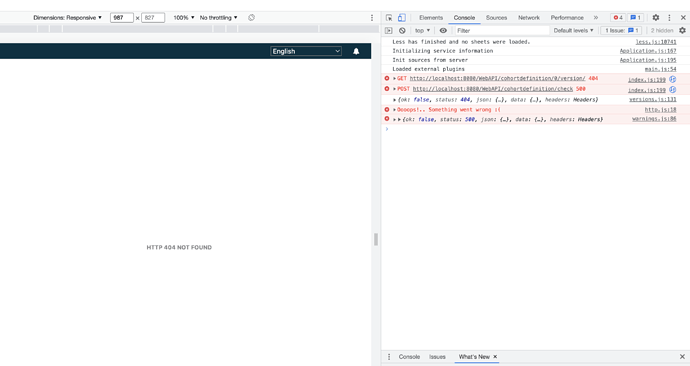
Task: Click the console prompt caret line
Action: coord(536,129)
